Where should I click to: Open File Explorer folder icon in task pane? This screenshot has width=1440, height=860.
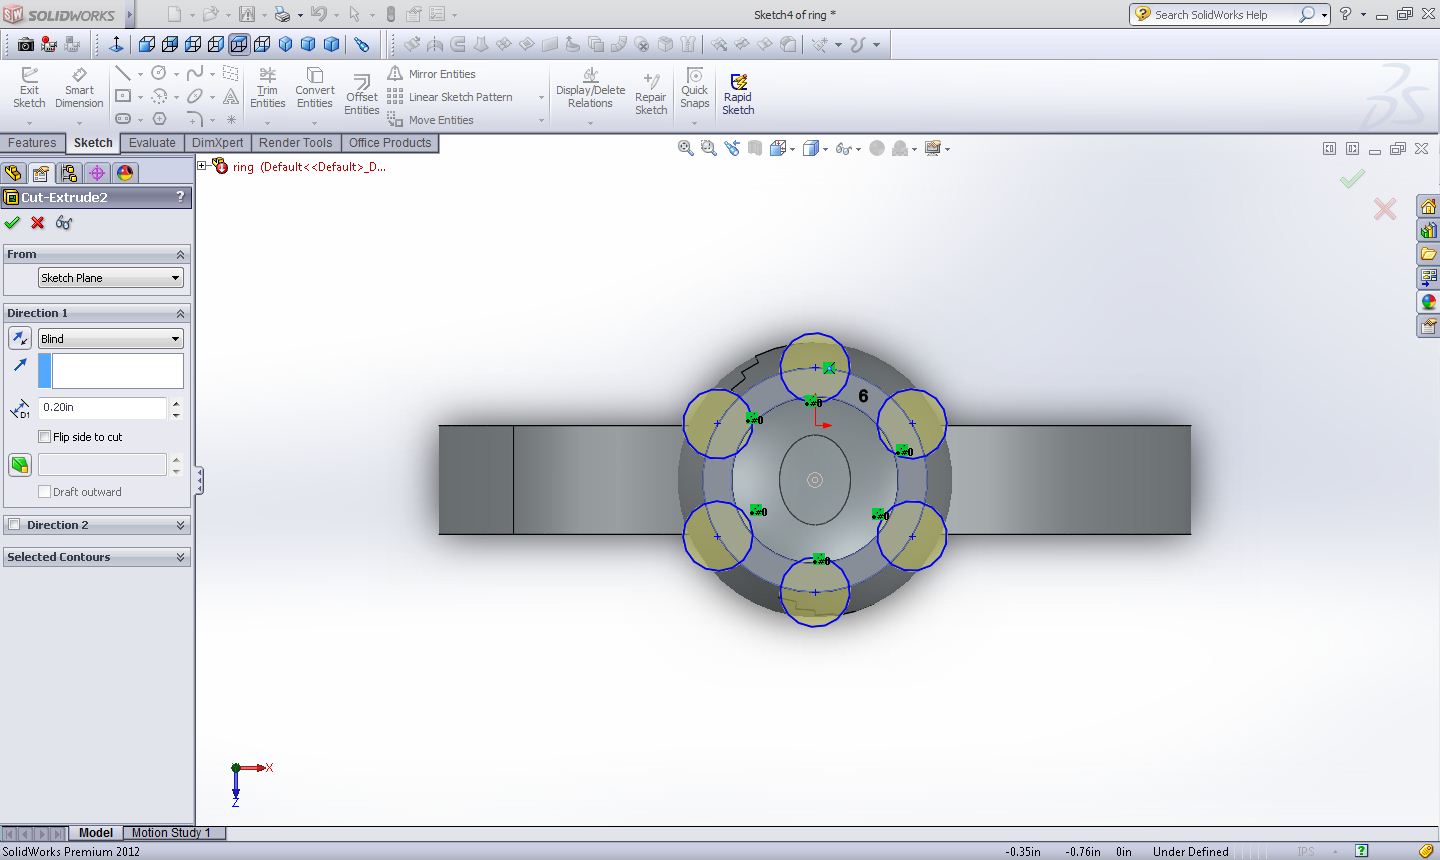[x=1428, y=254]
